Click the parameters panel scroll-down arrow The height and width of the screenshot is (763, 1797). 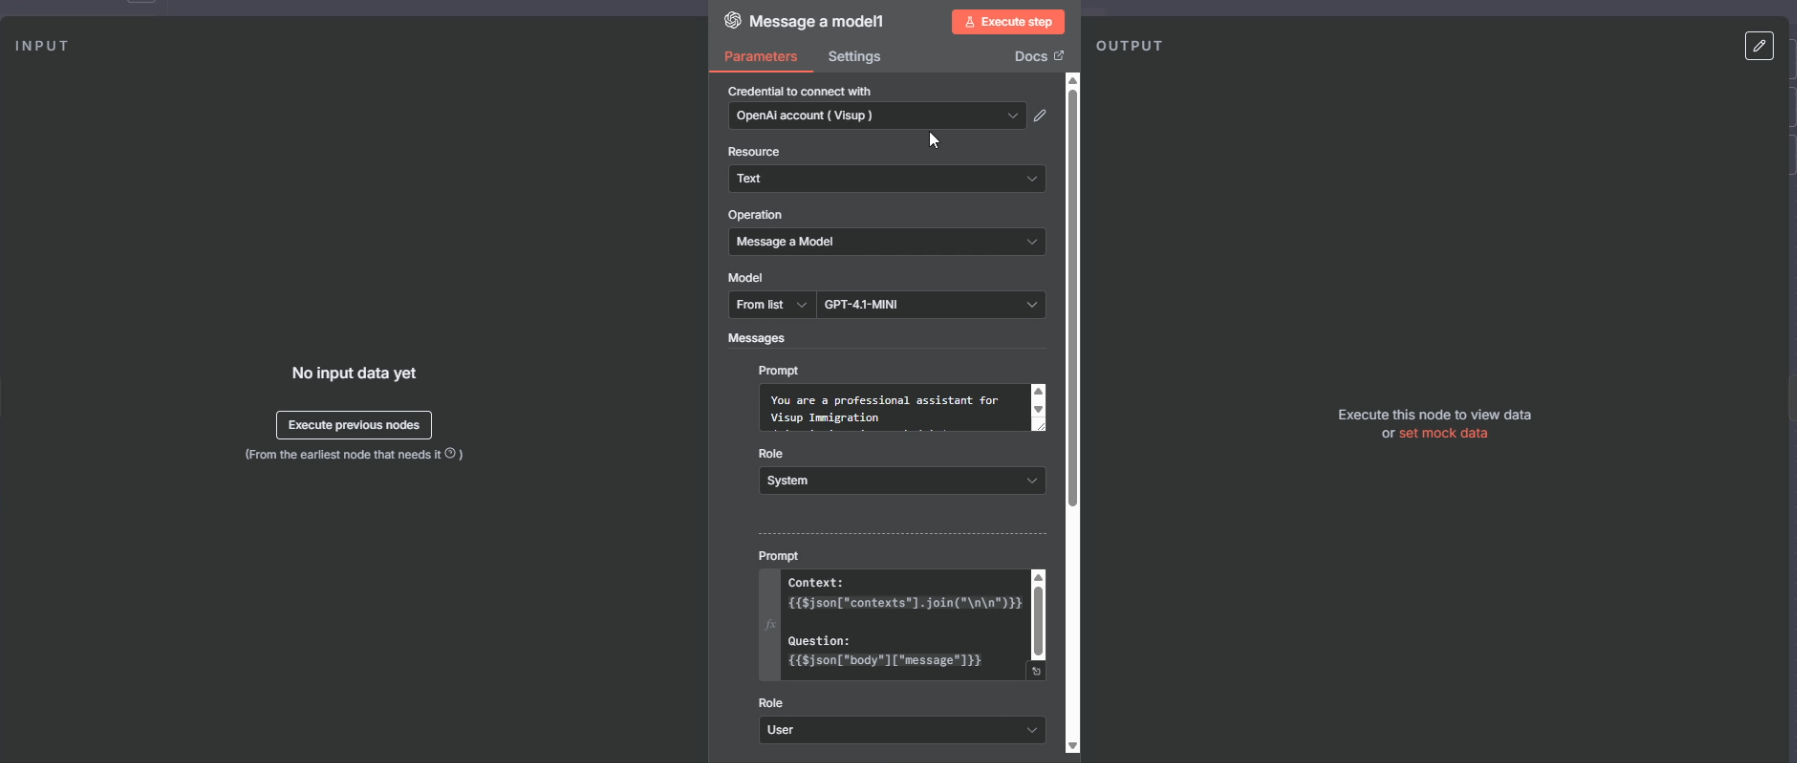[1073, 746]
